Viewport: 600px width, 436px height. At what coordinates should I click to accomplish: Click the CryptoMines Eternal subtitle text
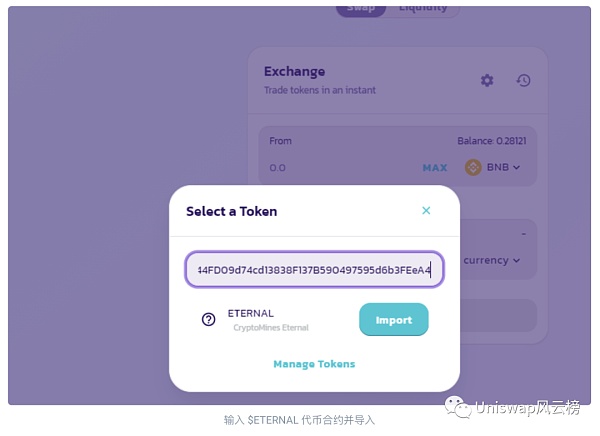271,328
